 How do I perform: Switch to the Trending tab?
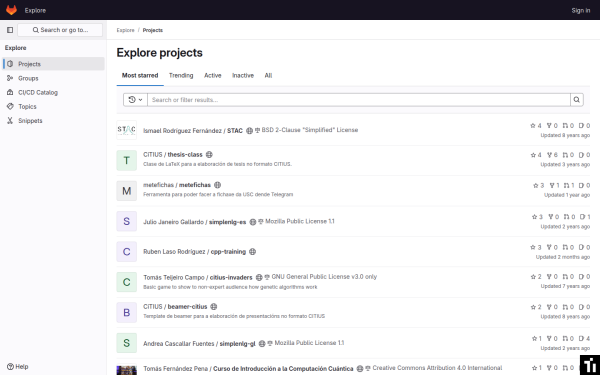tap(181, 75)
